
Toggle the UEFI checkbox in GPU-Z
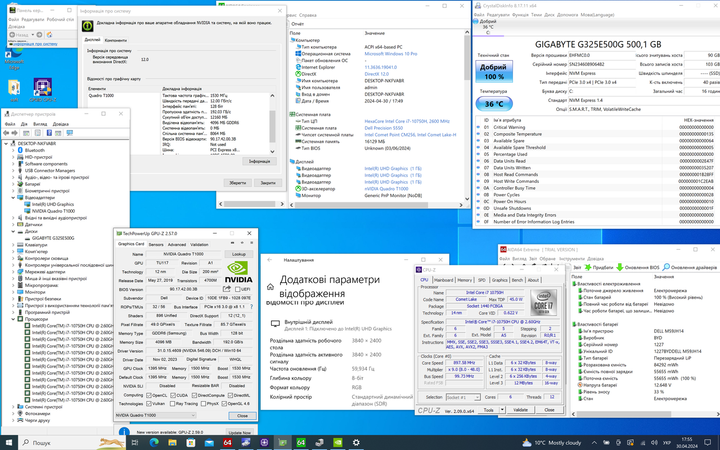tap(238, 289)
